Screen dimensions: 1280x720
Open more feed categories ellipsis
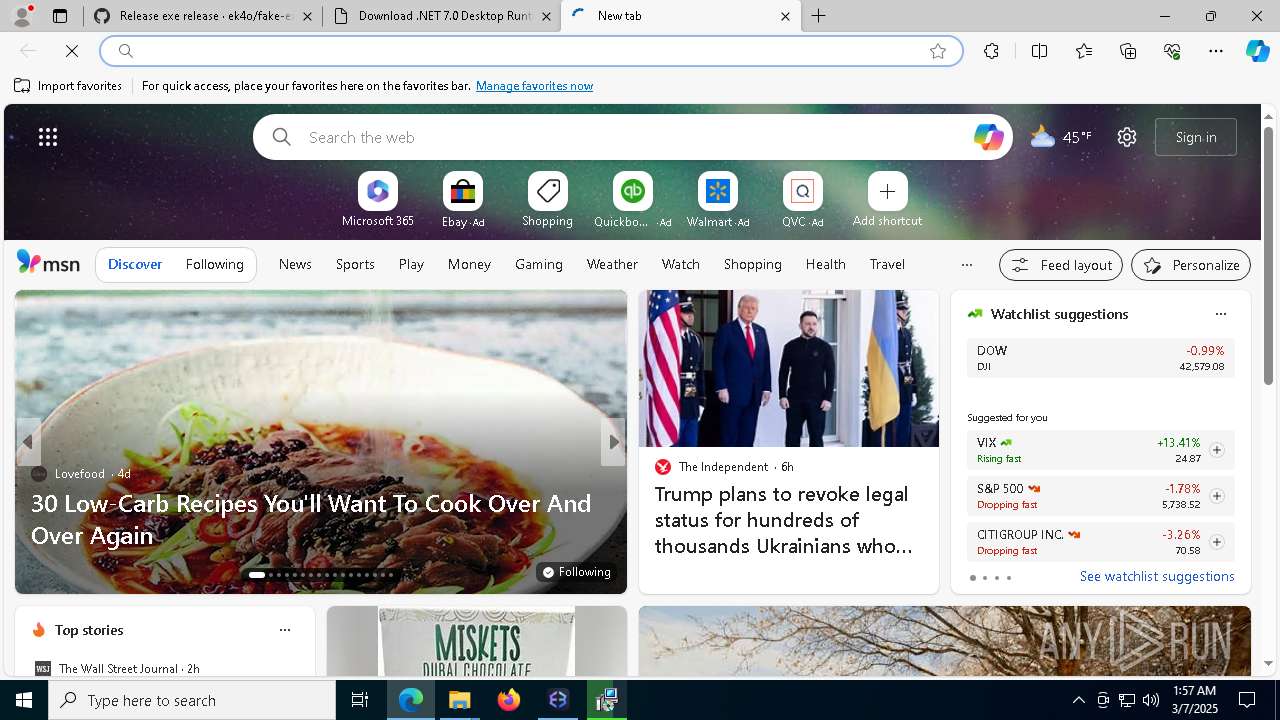tap(966, 265)
